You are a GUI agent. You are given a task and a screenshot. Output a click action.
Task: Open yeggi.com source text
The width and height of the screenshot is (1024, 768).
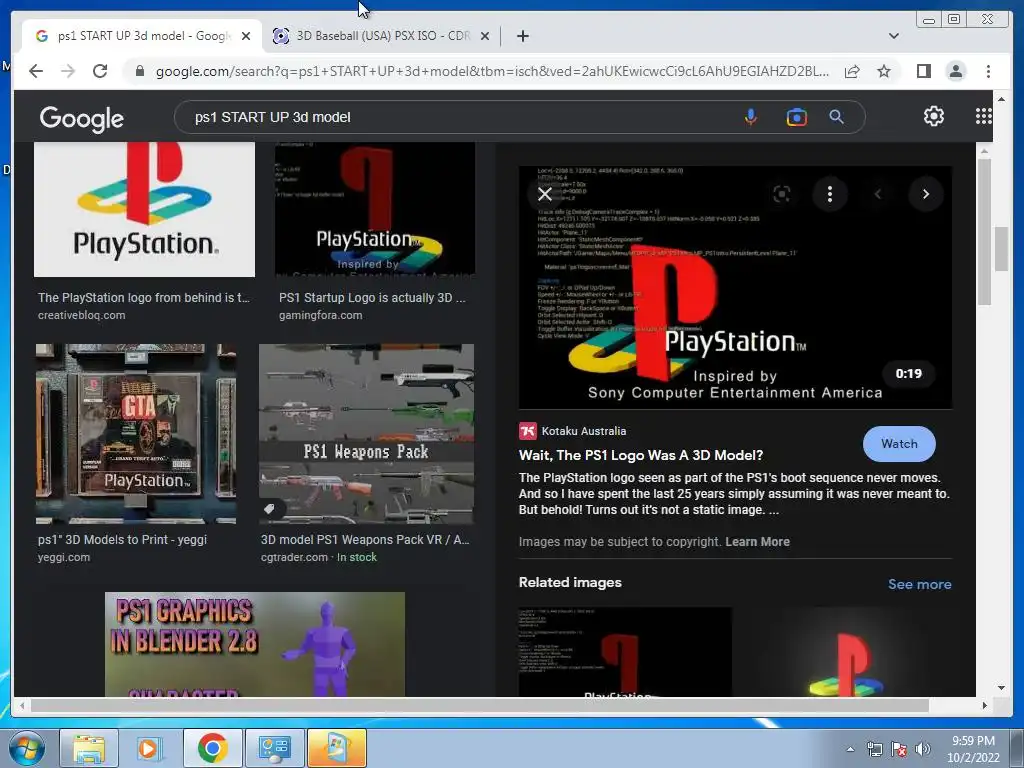[64, 557]
